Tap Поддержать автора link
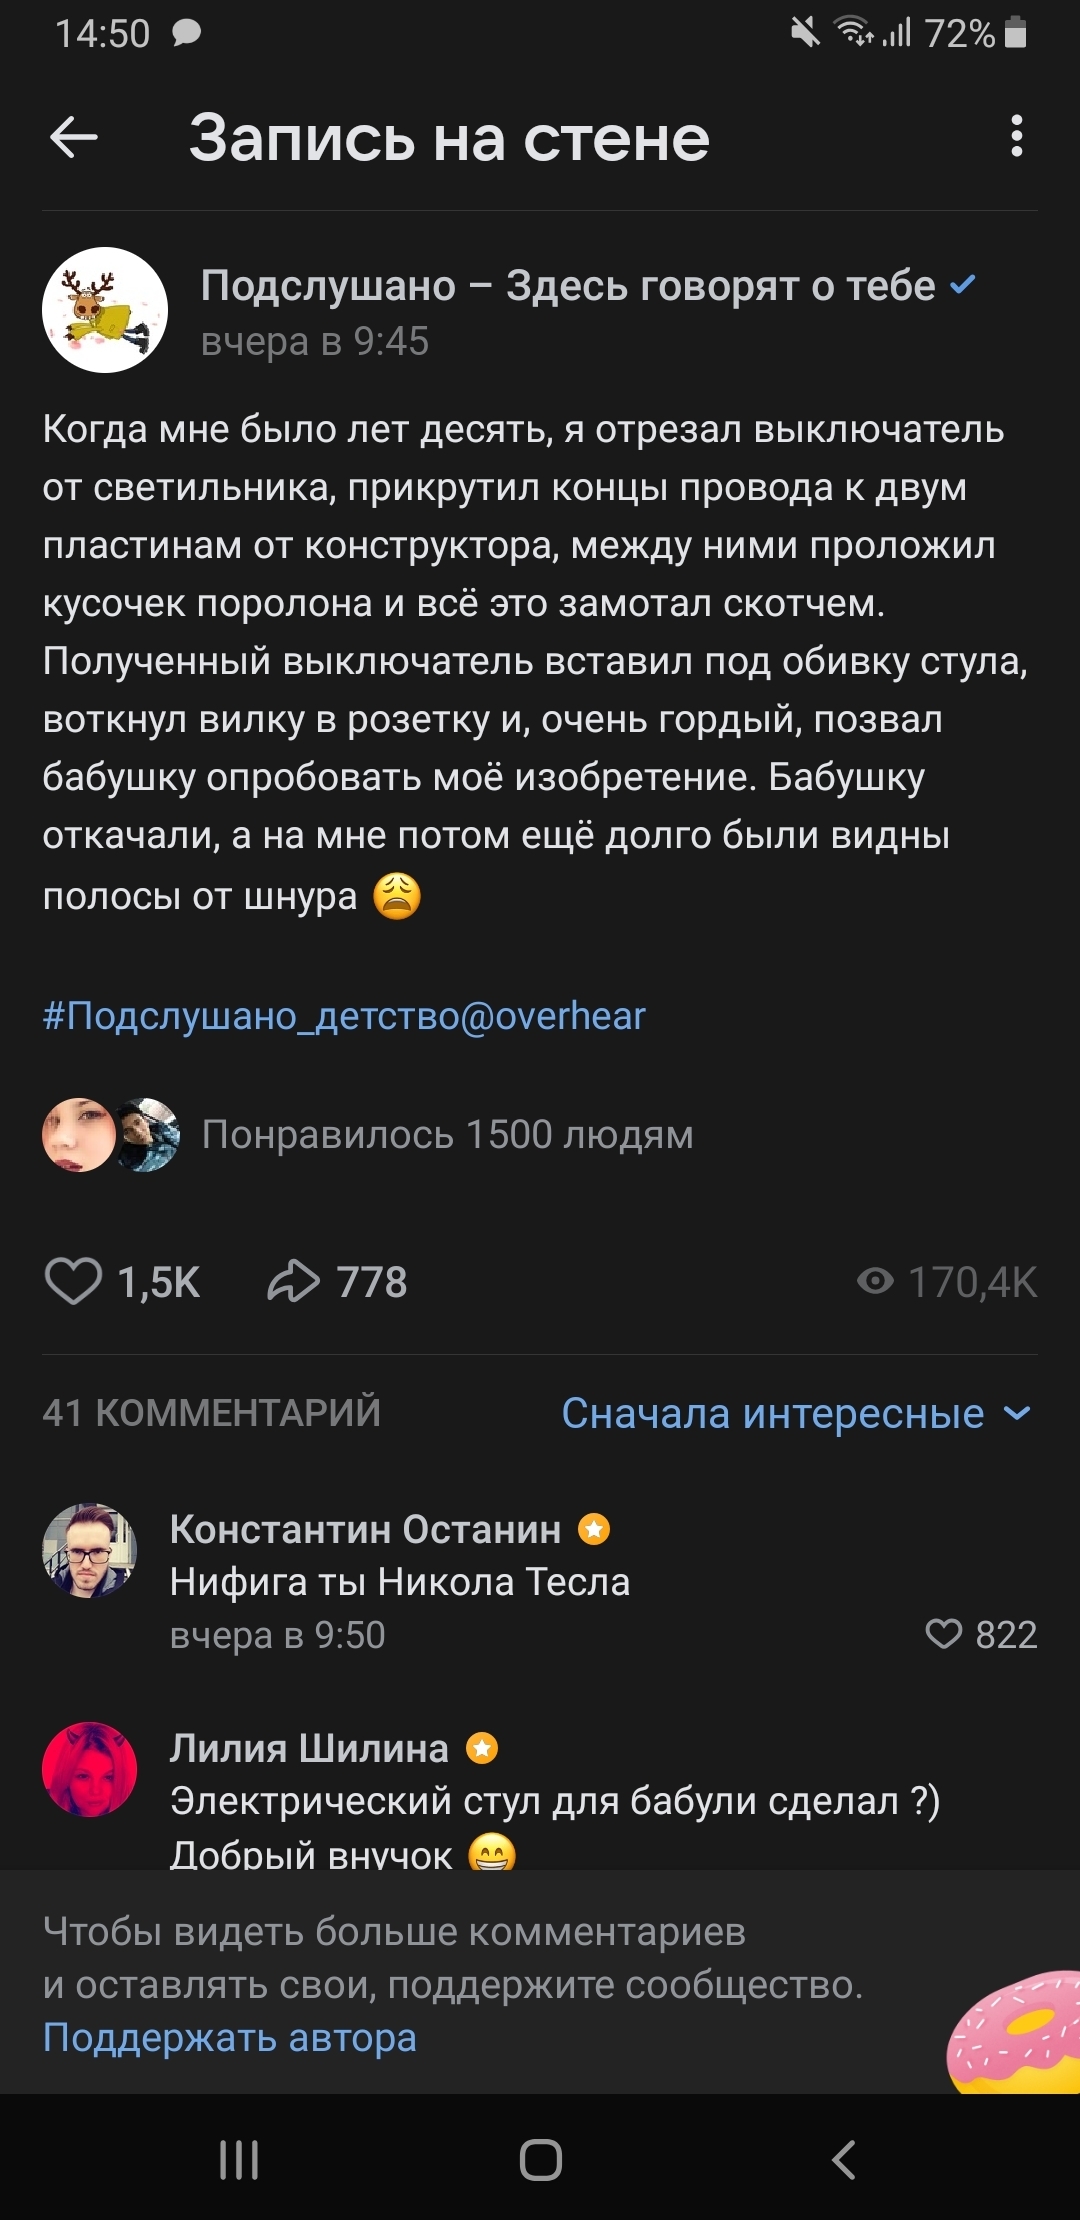Image resolution: width=1080 pixels, height=2220 pixels. [229, 2037]
